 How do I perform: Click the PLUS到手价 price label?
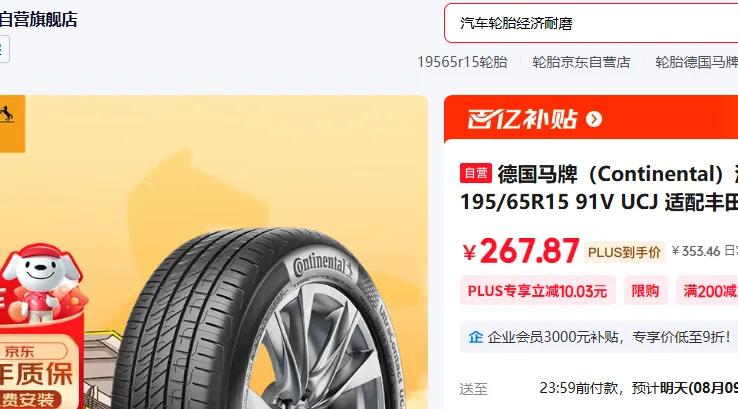(x=624, y=252)
